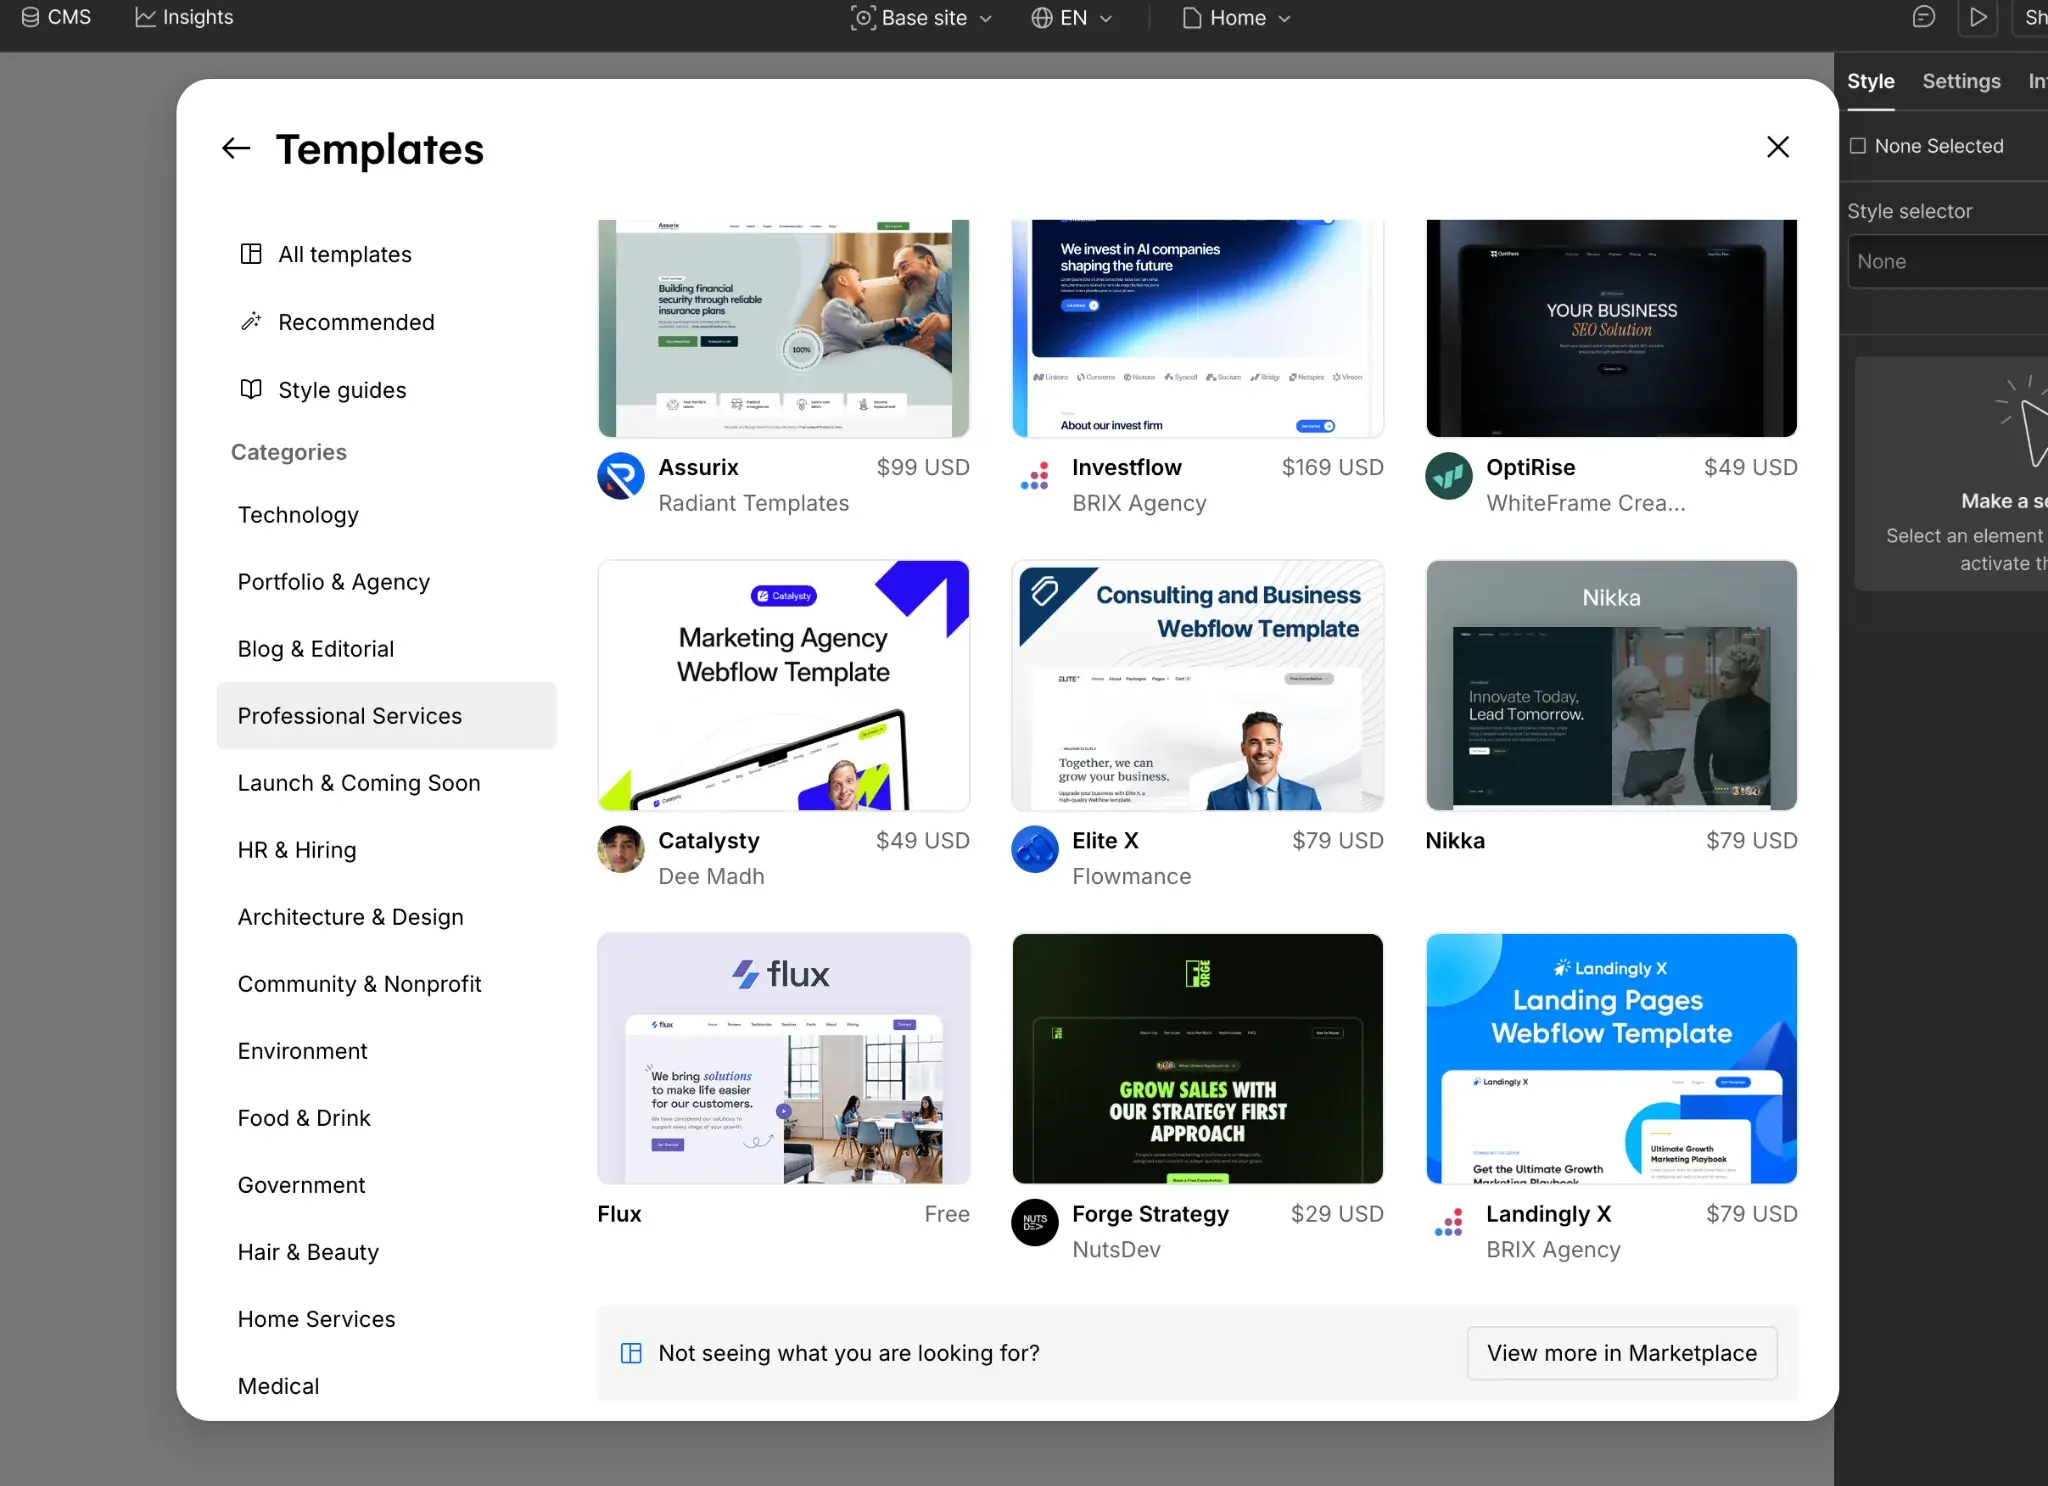Click the None Selected element indicator
Screen dimensions: 2048x1486
[x=1926, y=146]
